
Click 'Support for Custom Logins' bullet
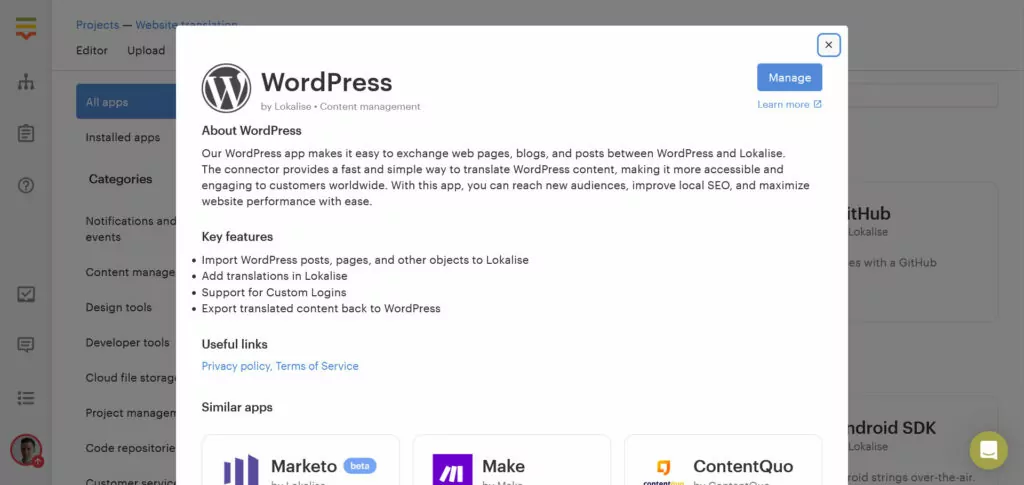pos(274,292)
